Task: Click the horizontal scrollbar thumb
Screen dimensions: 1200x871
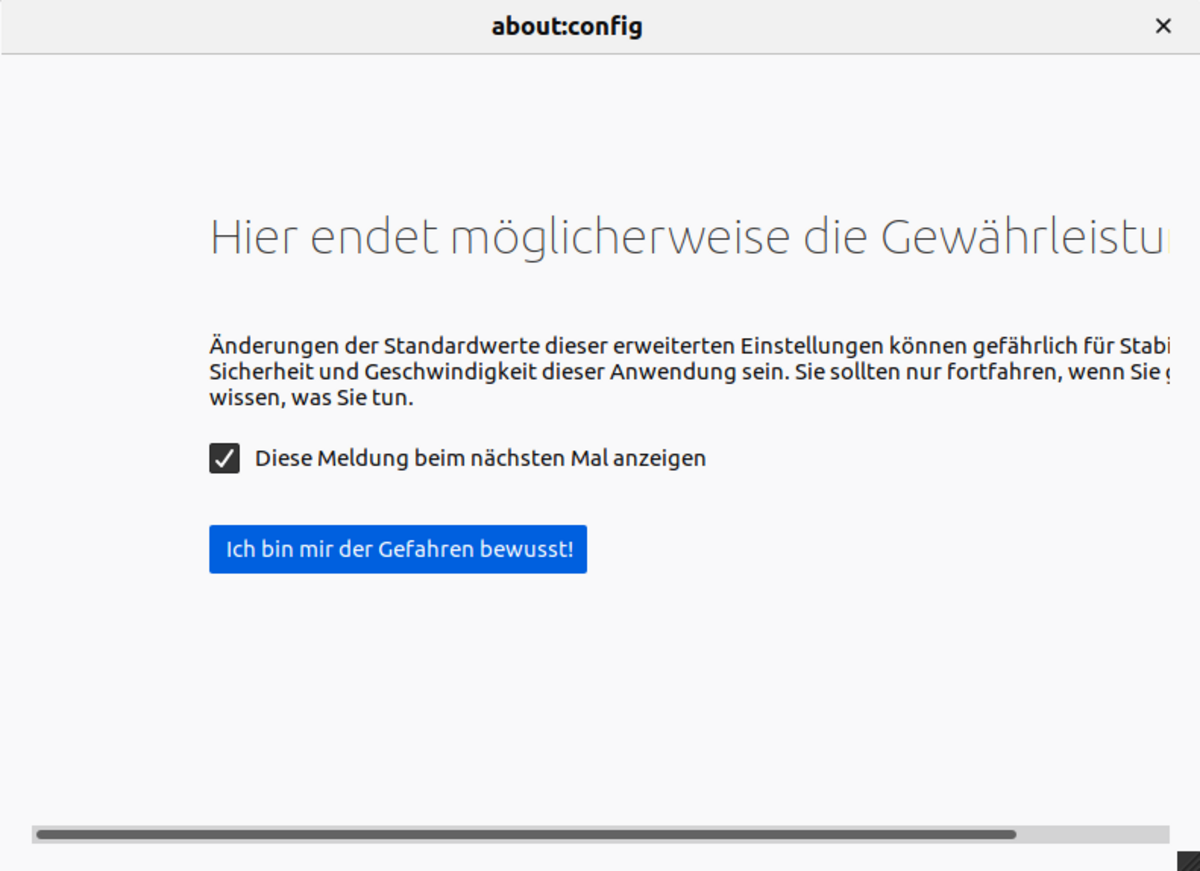Action: tap(525, 834)
